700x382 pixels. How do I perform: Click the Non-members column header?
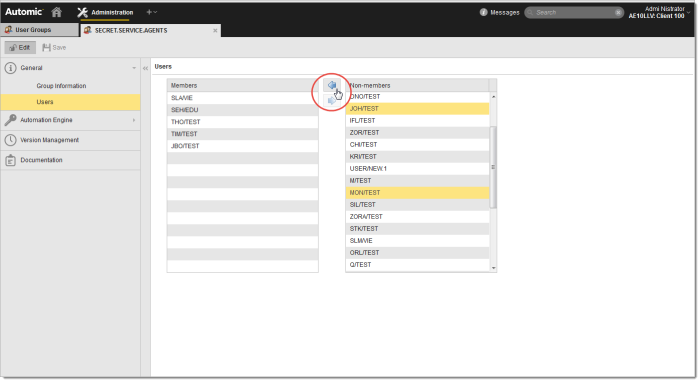417,85
